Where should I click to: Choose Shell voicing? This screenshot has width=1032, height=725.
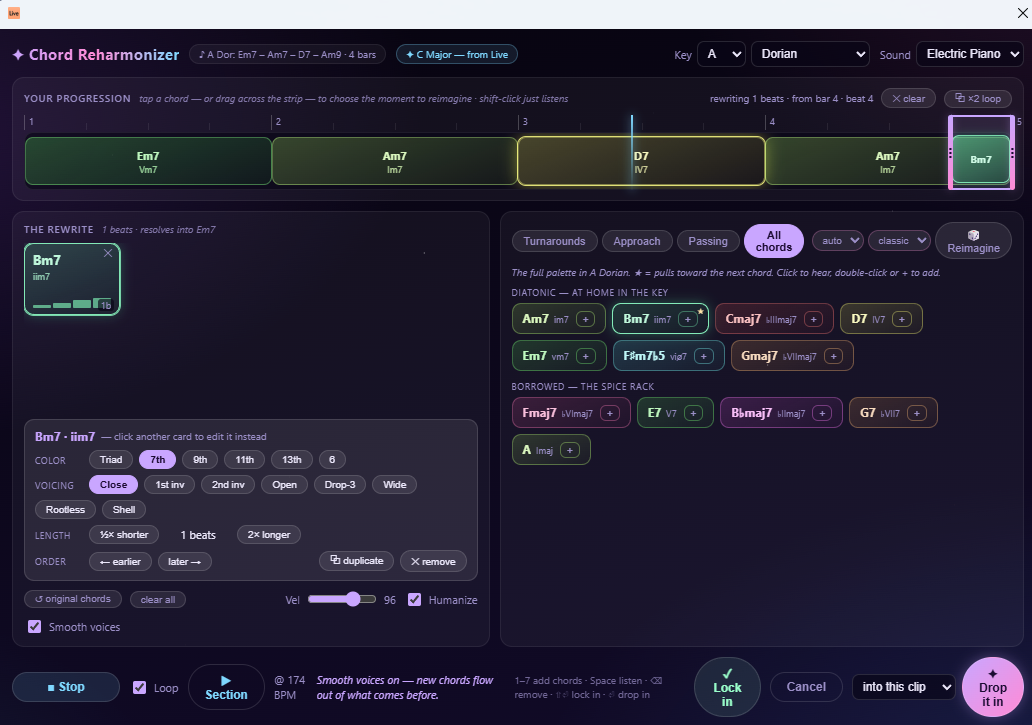pyautogui.click(x=124, y=510)
